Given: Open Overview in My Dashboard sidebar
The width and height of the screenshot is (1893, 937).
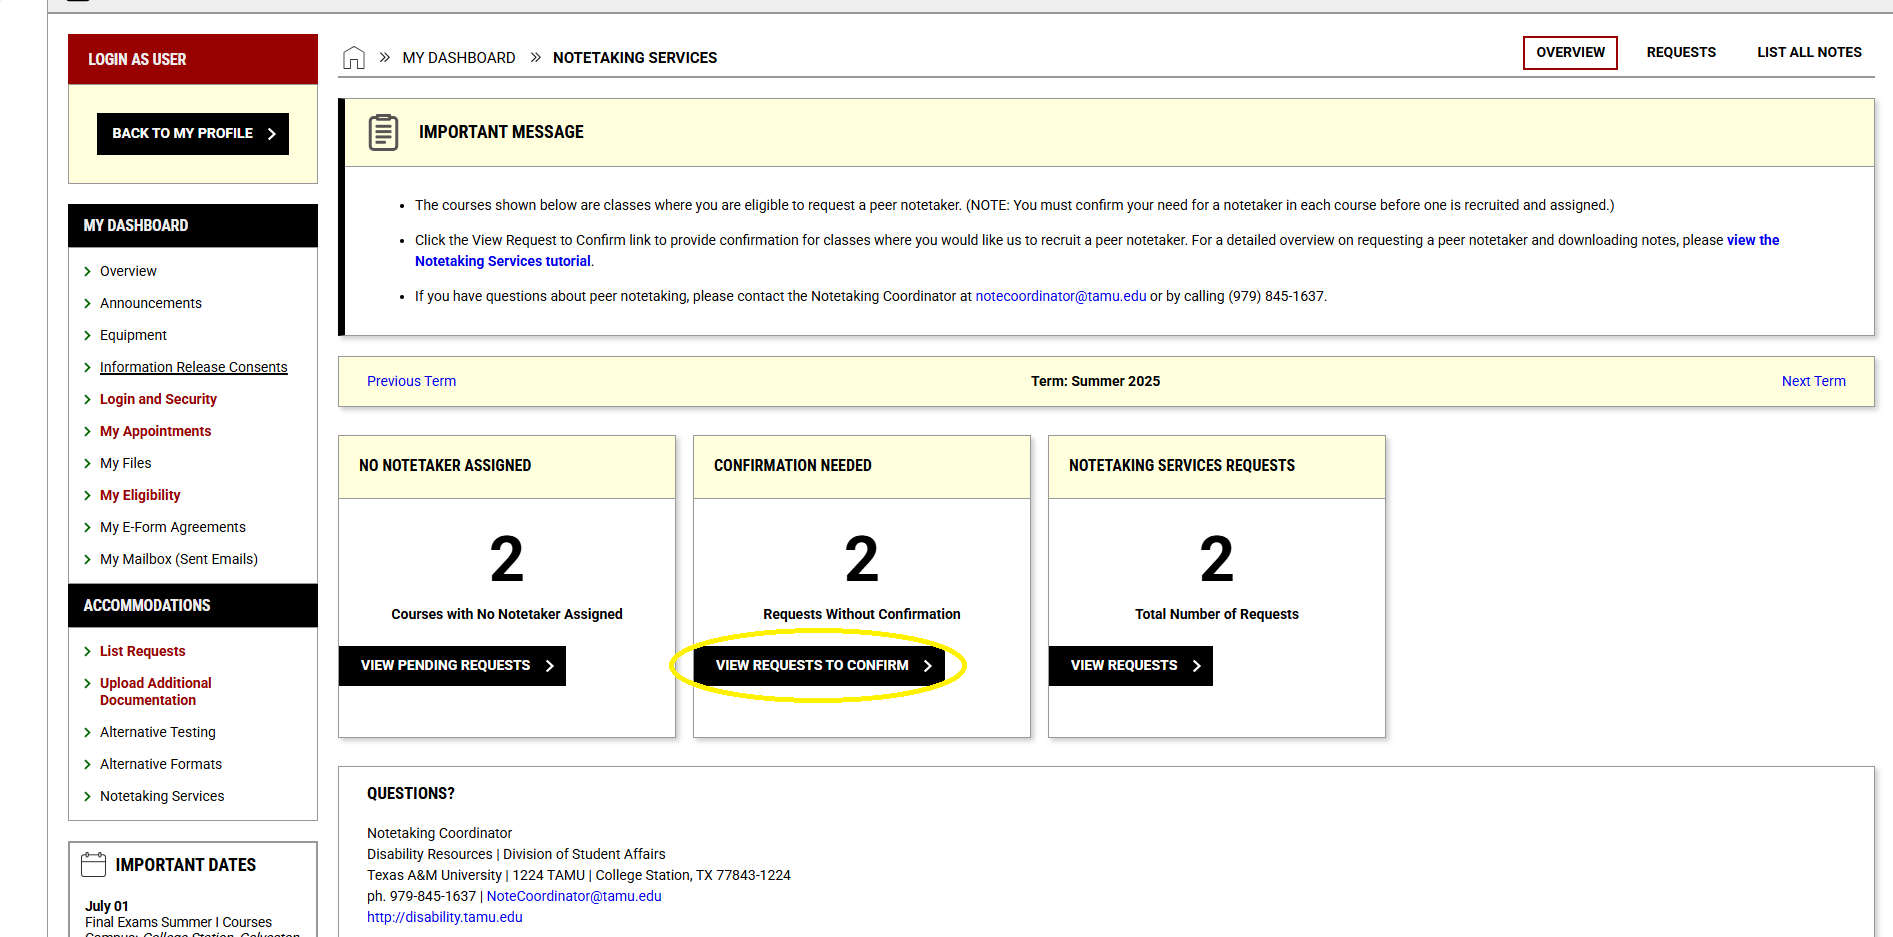Looking at the screenshot, I should tap(128, 271).
